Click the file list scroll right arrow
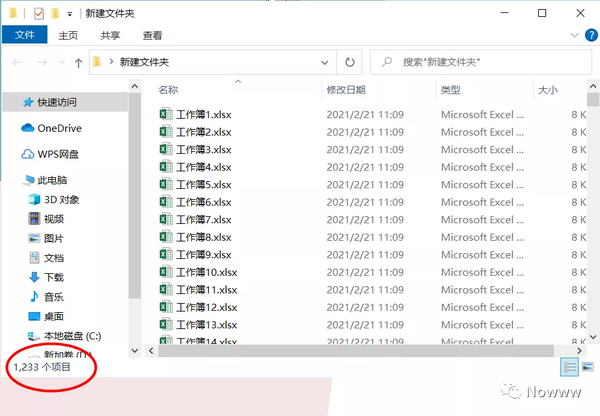This screenshot has width=600, height=416. click(x=579, y=351)
